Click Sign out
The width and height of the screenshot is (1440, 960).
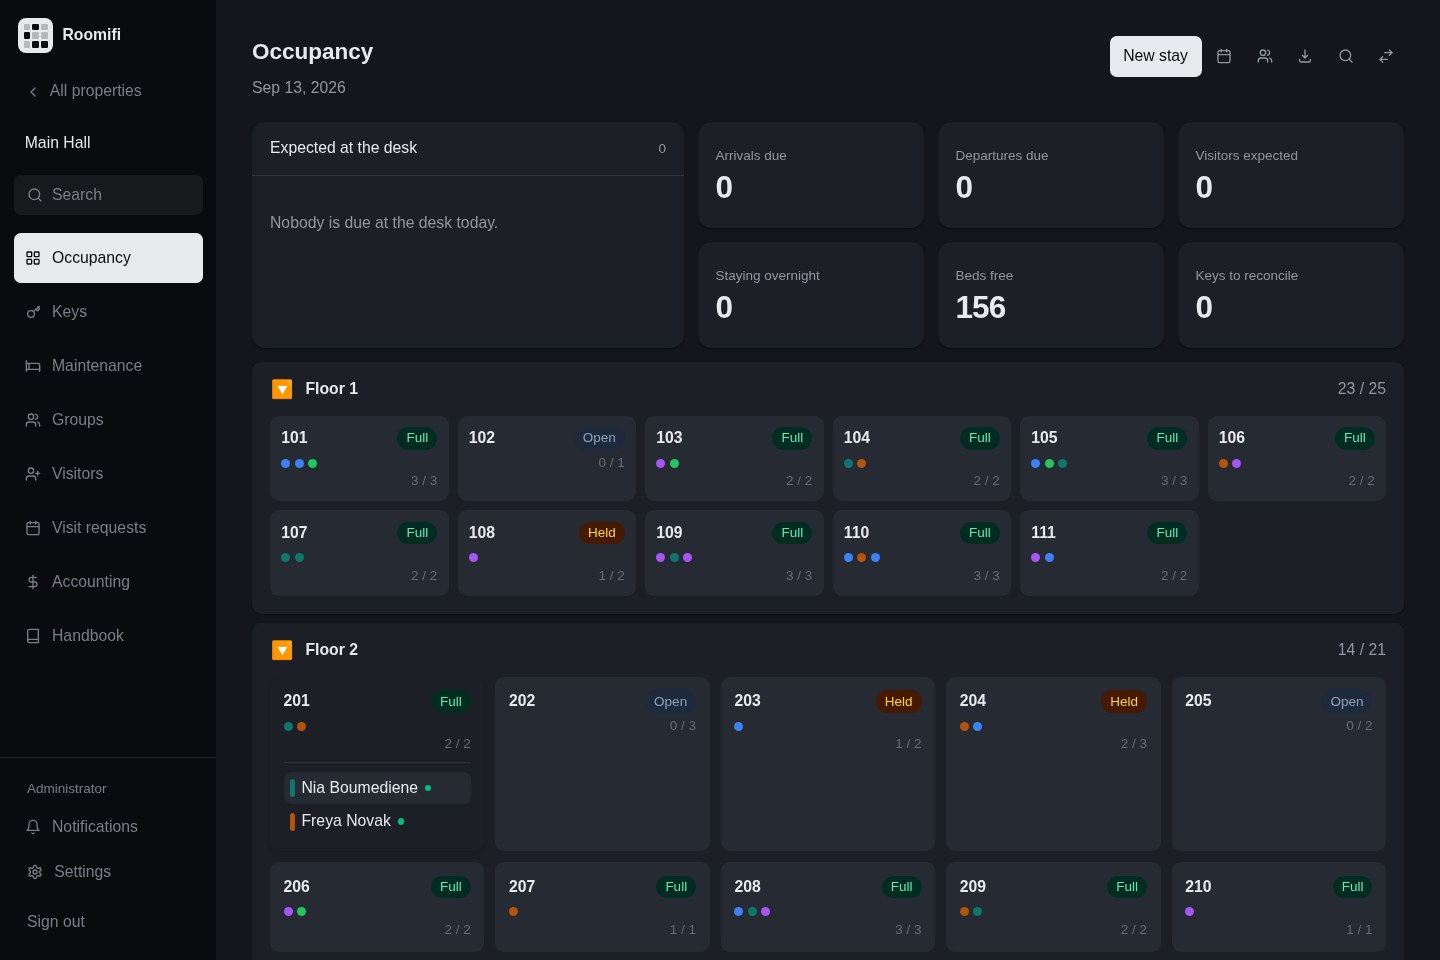coord(56,922)
